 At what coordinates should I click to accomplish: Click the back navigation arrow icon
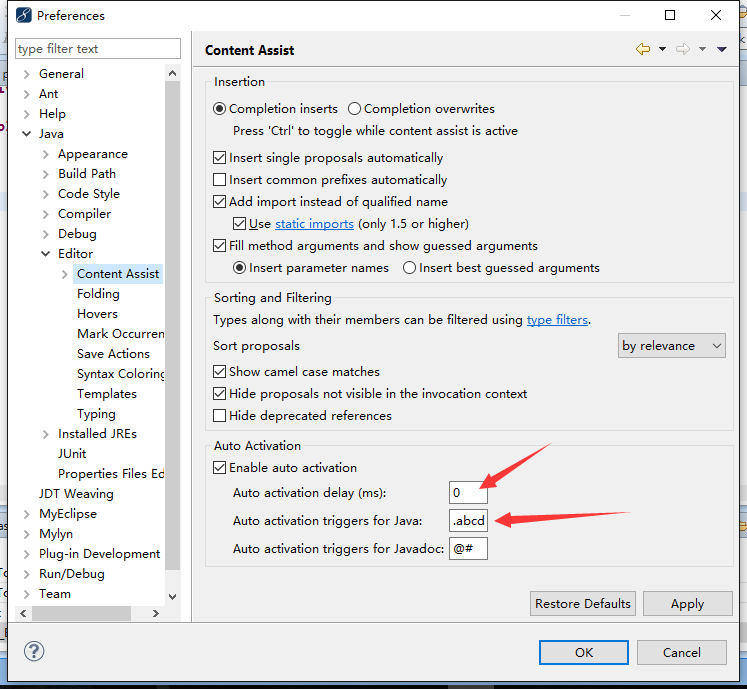click(x=643, y=49)
